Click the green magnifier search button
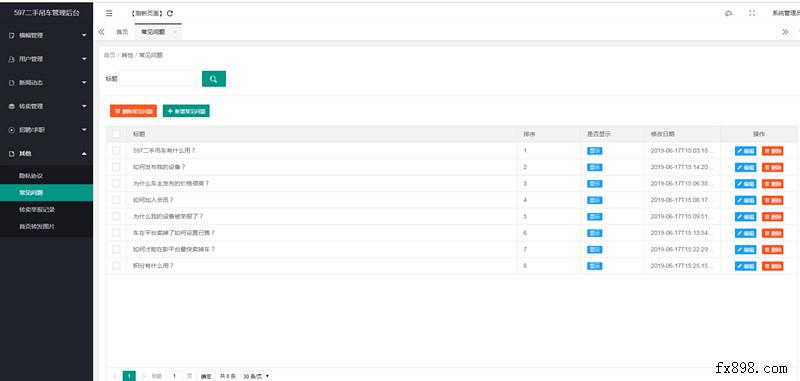 click(x=214, y=79)
